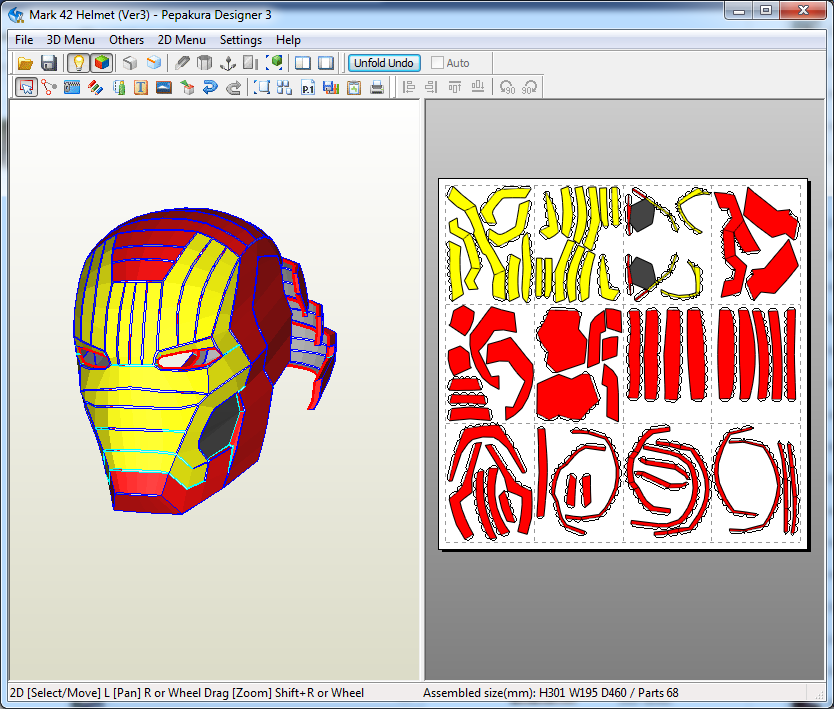Switch to the single-pane window layout icon
This screenshot has height=709, width=834.
326,63
